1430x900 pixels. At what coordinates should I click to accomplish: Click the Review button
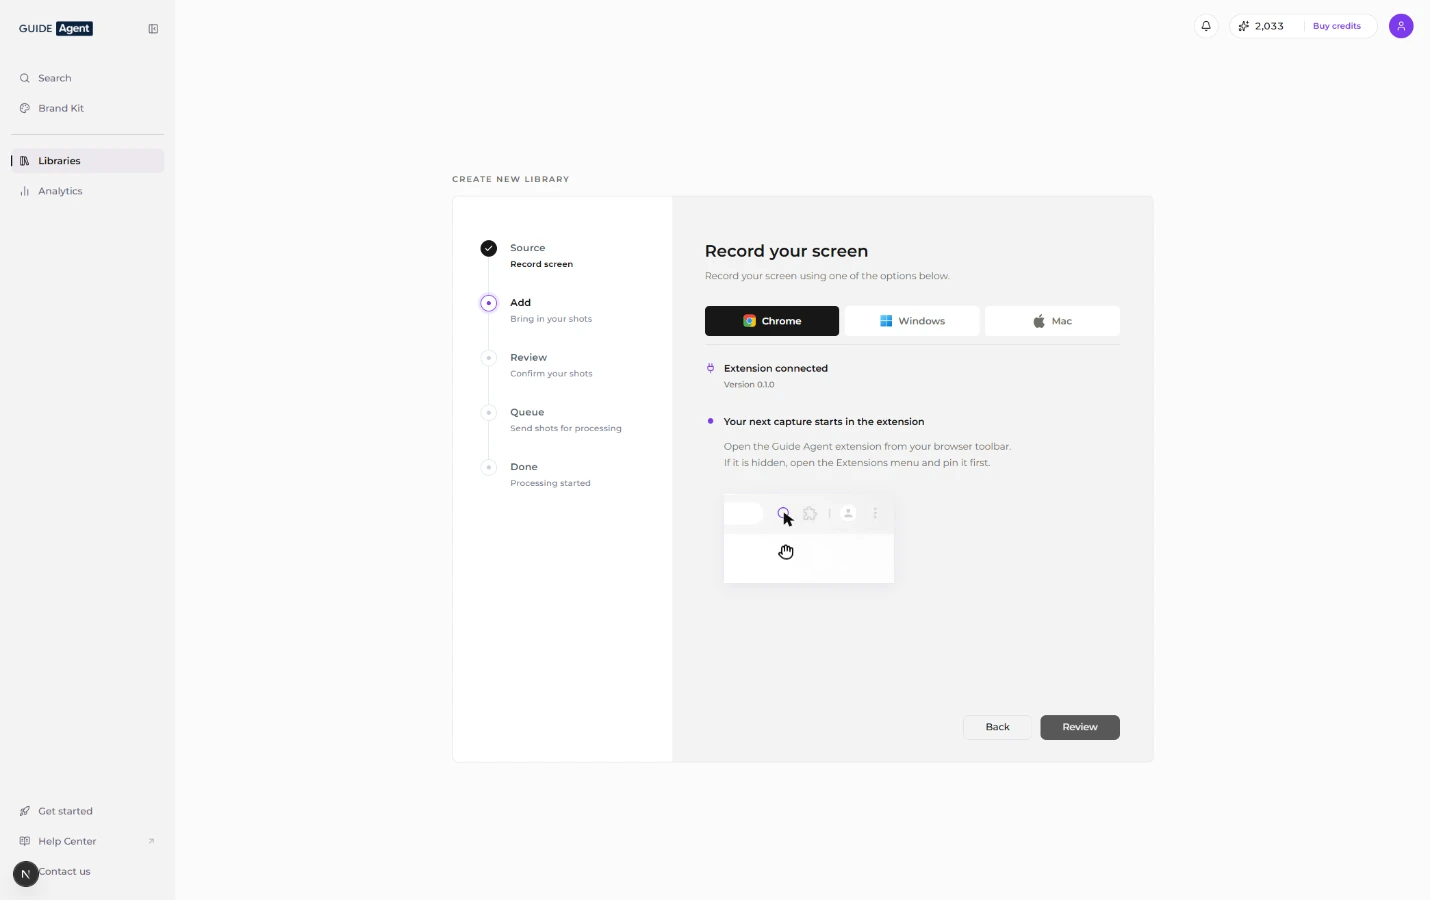[x=1080, y=727]
